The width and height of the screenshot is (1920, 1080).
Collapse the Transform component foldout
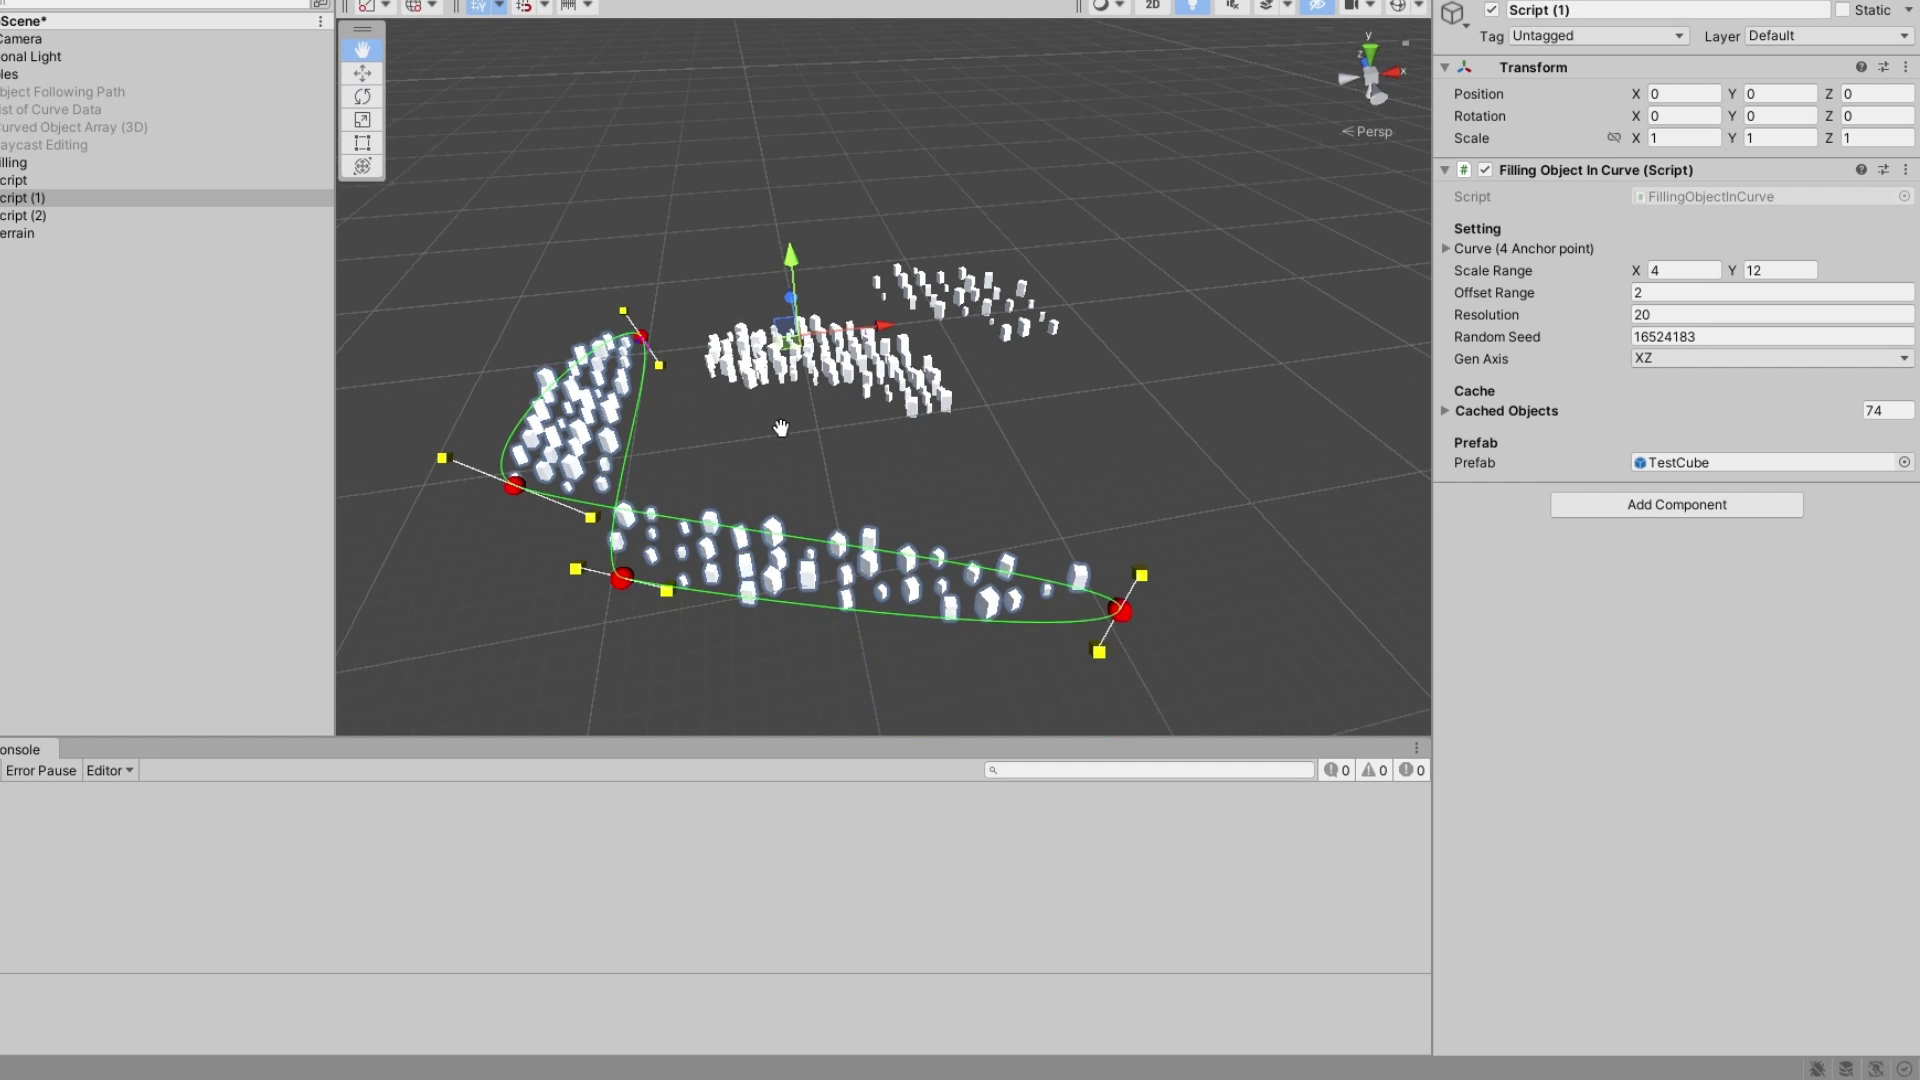click(x=1445, y=67)
